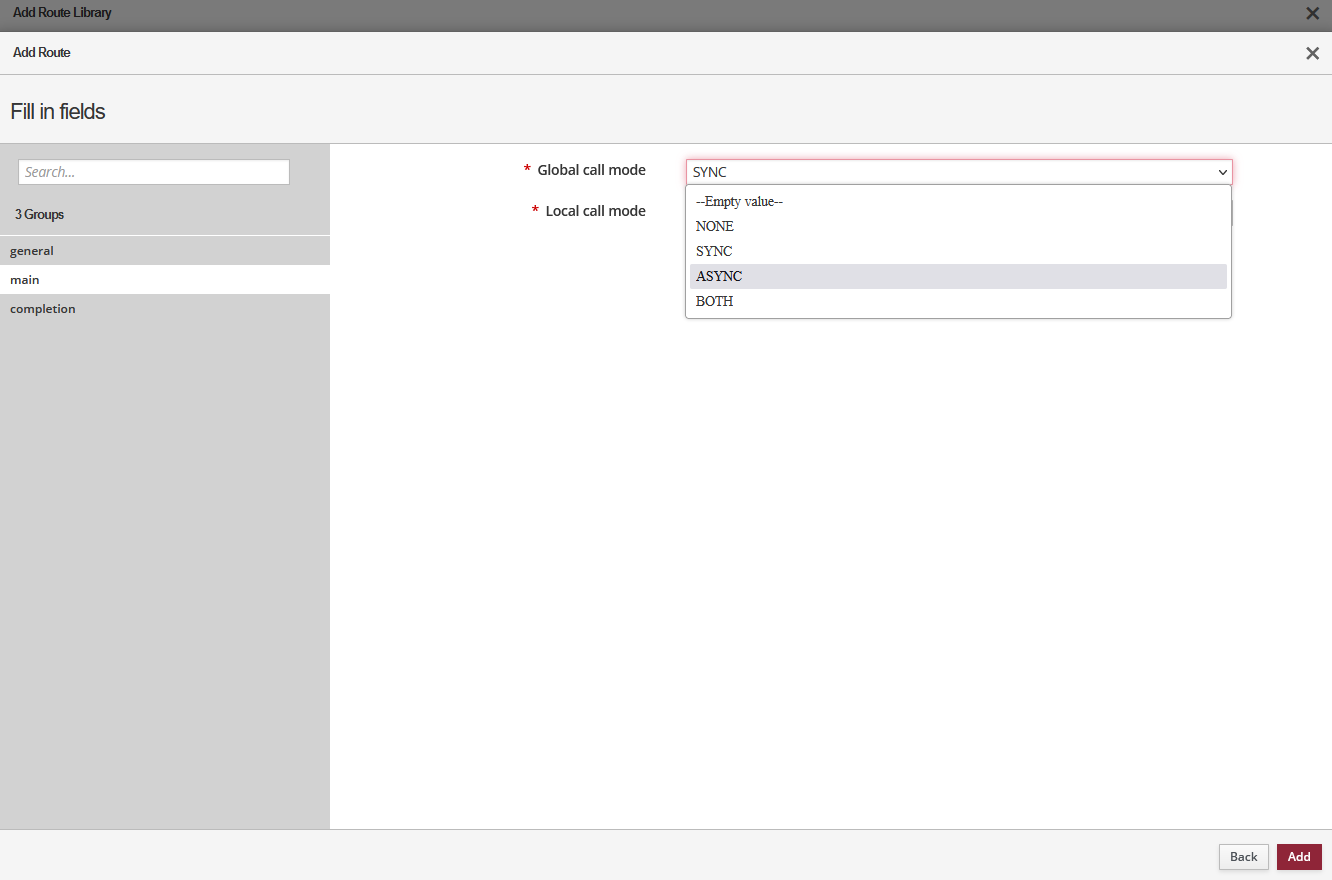
Task: Click the 3 Groups count text
Action: coord(39,215)
